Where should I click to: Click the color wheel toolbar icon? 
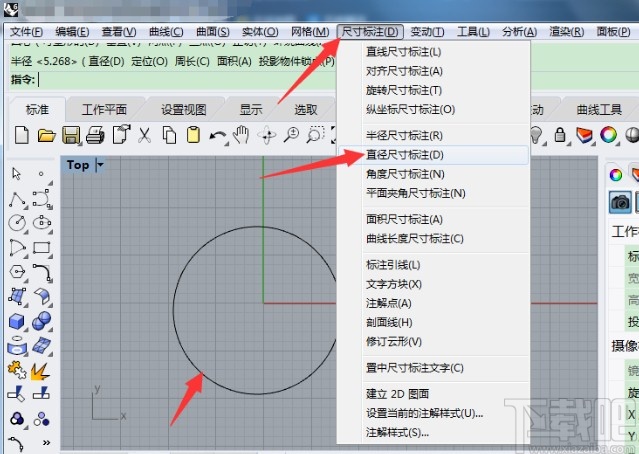click(608, 135)
